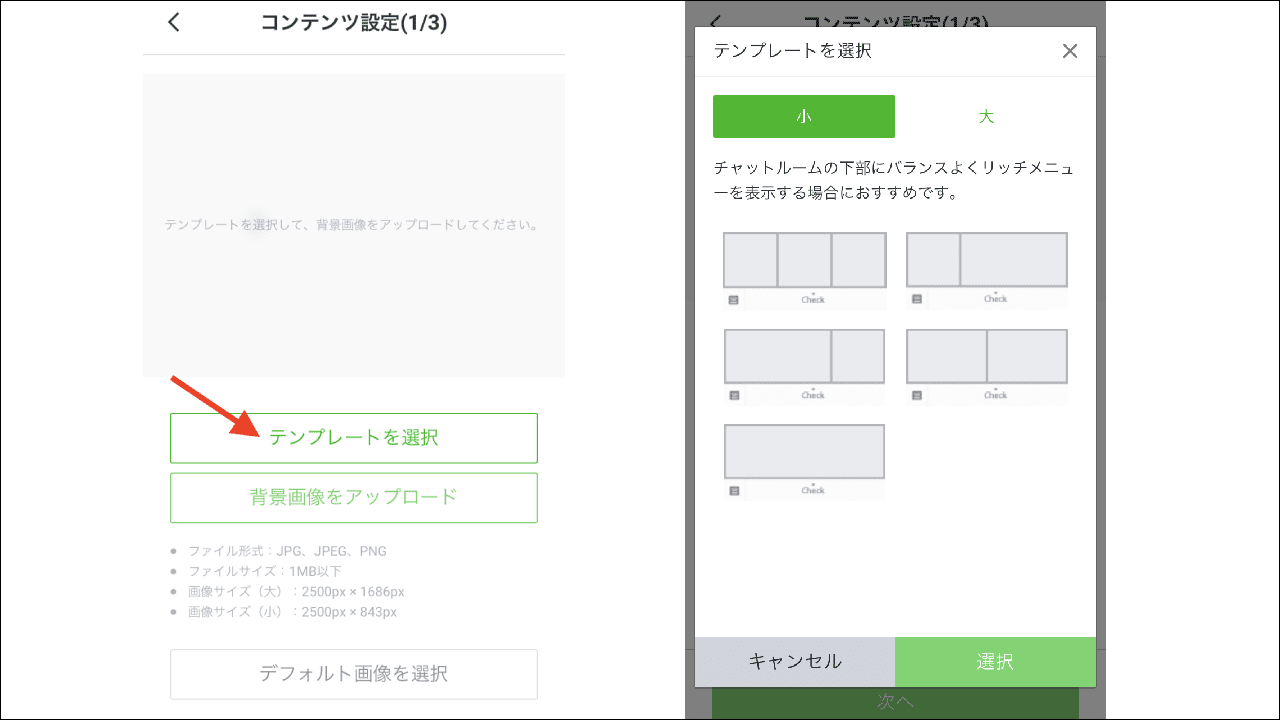Tap the dimmed 次へ button
The image size is (1280, 720).
click(x=895, y=702)
